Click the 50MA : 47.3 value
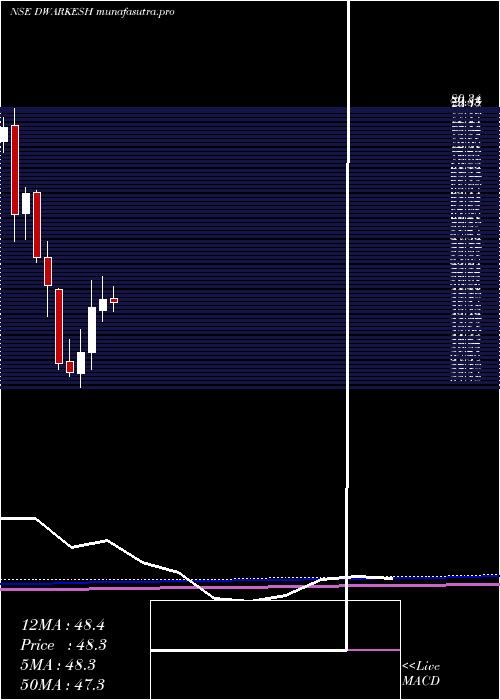The width and height of the screenshot is (500, 700). tap(63, 684)
